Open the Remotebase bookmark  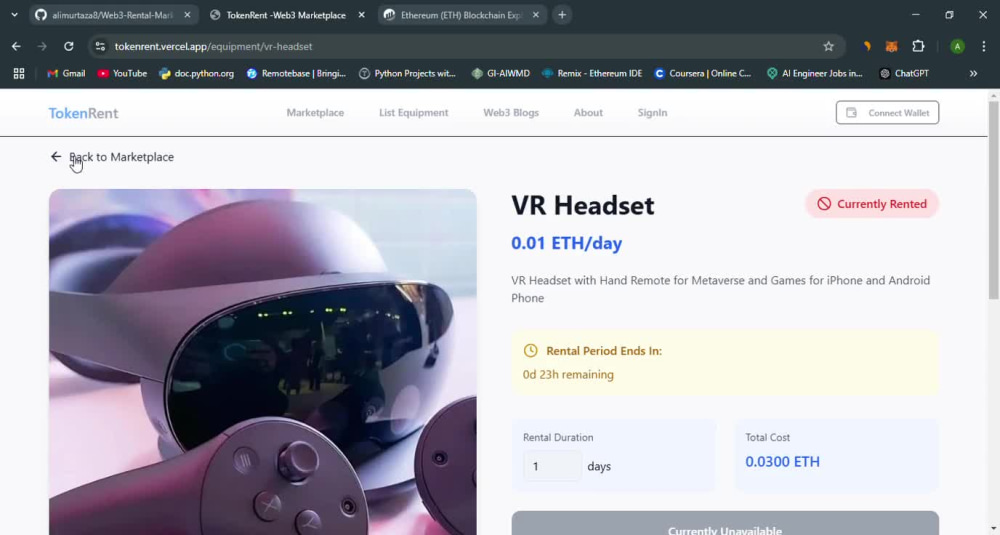(x=297, y=73)
